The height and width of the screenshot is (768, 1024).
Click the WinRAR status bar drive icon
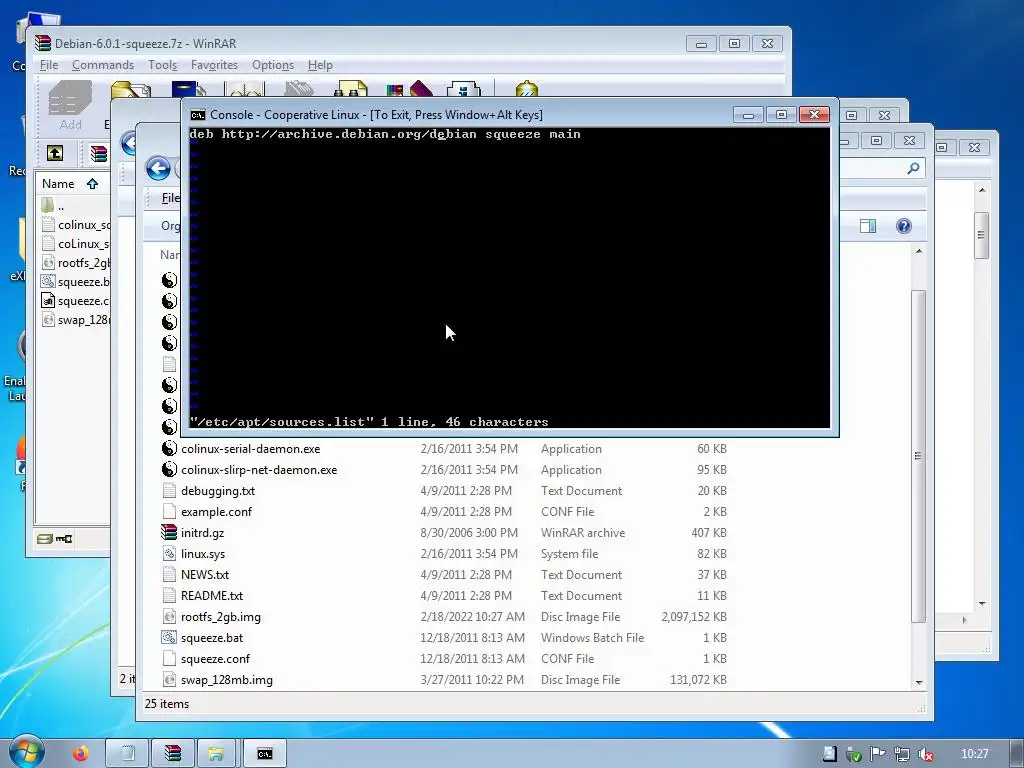(x=44, y=539)
